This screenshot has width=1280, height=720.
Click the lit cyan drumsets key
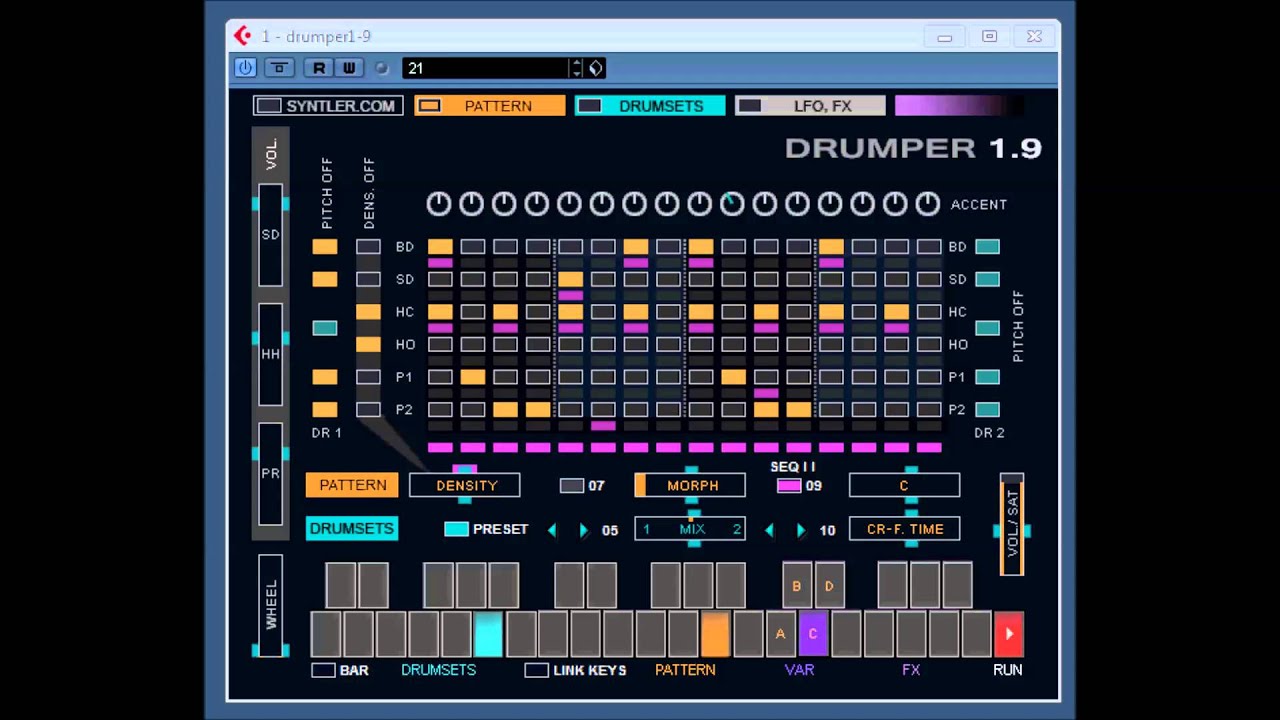click(x=488, y=634)
